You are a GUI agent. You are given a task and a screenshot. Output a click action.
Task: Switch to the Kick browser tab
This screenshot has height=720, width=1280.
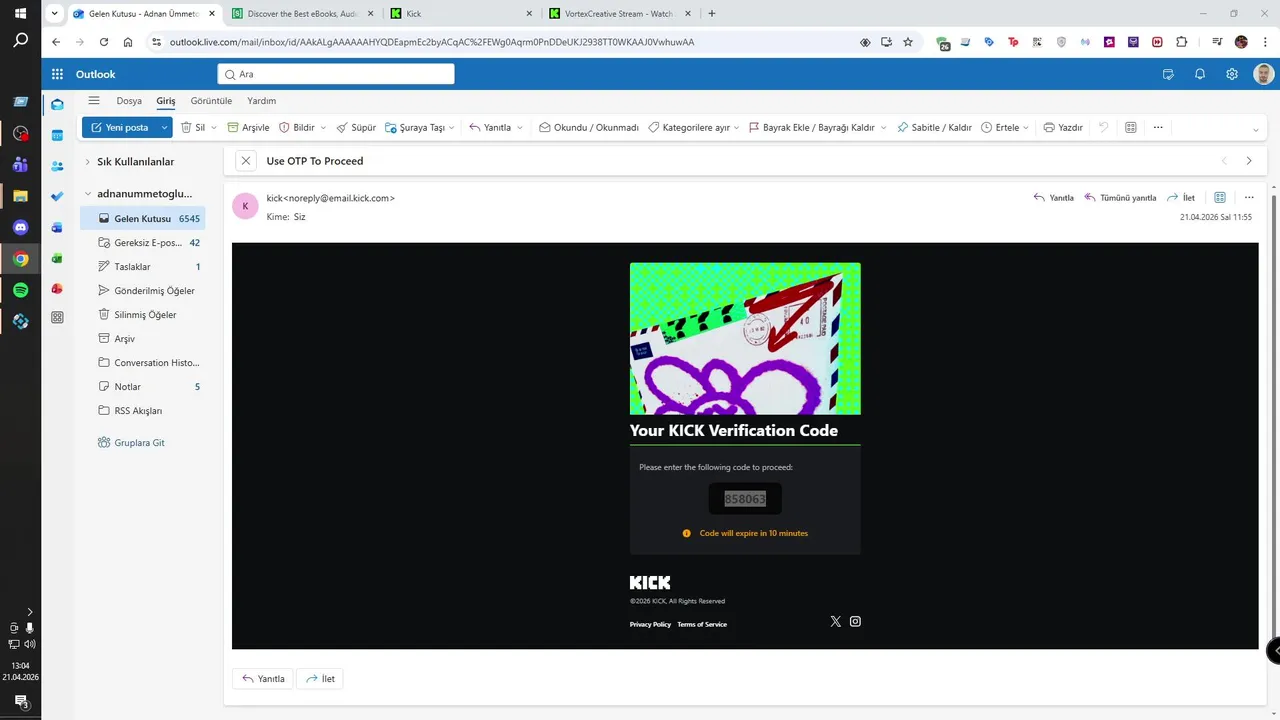click(463, 14)
